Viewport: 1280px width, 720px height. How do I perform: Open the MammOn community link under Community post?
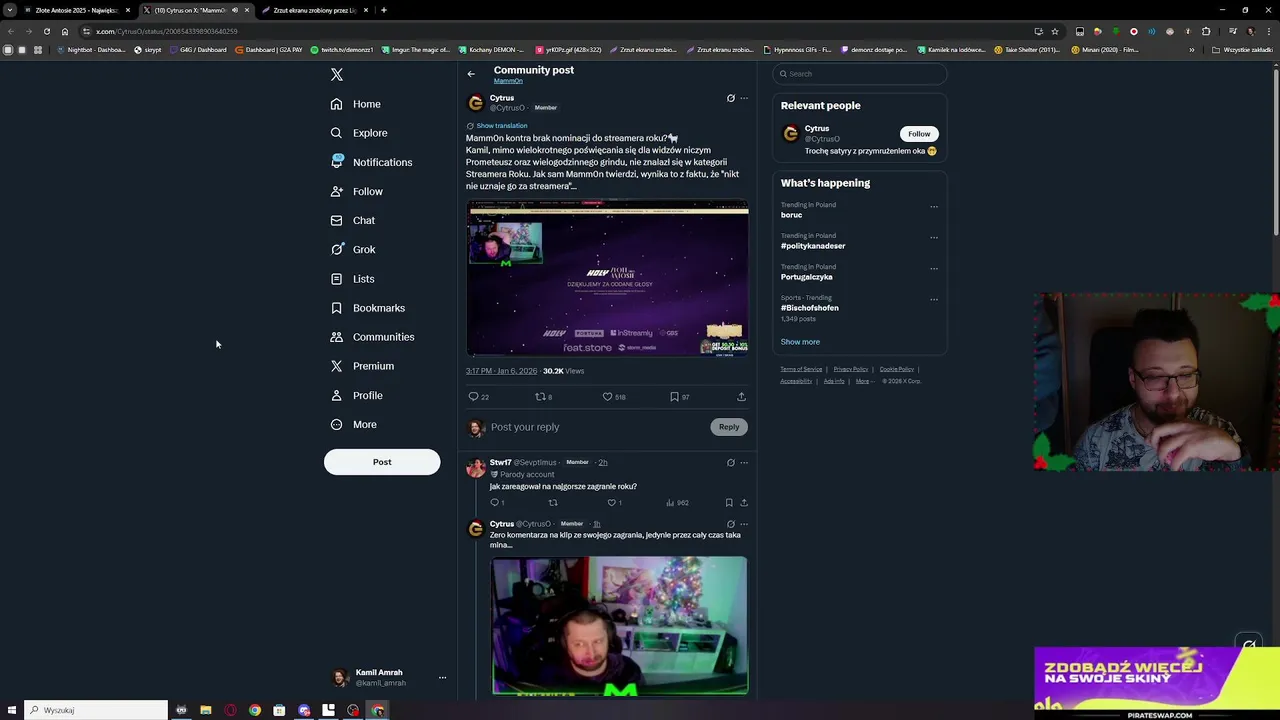(x=508, y=81)
